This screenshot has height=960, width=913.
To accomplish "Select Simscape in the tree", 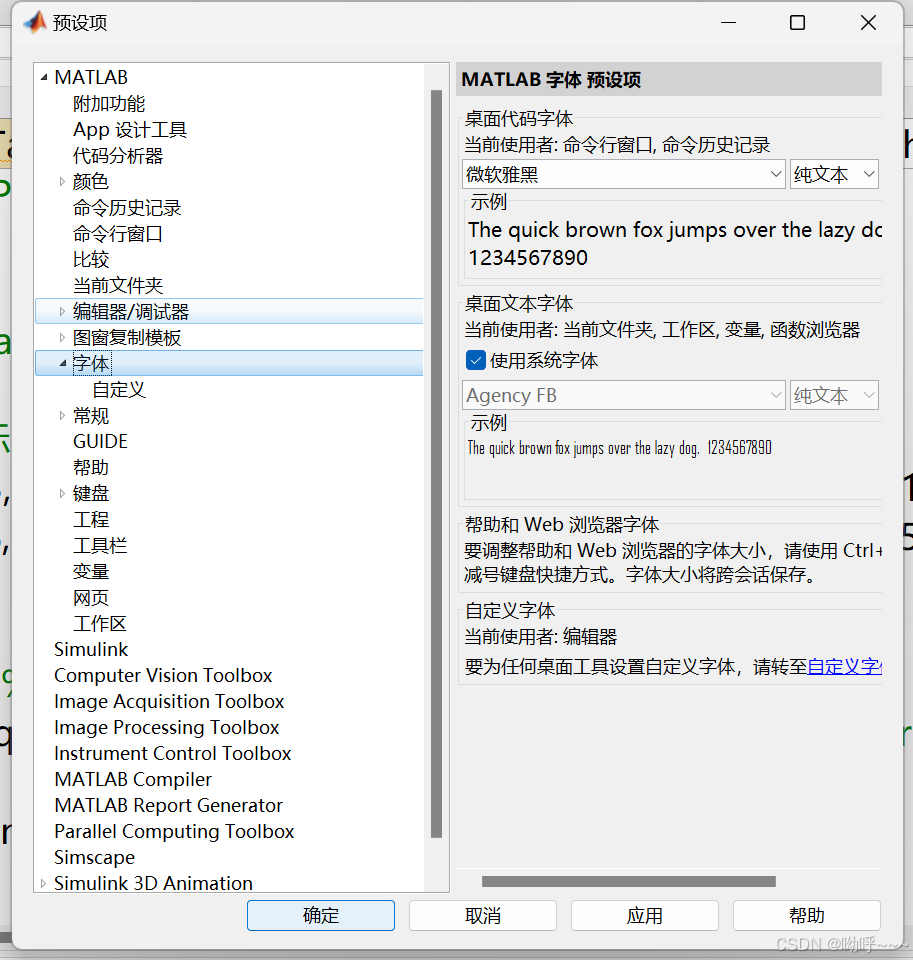I will click(94, 858).
